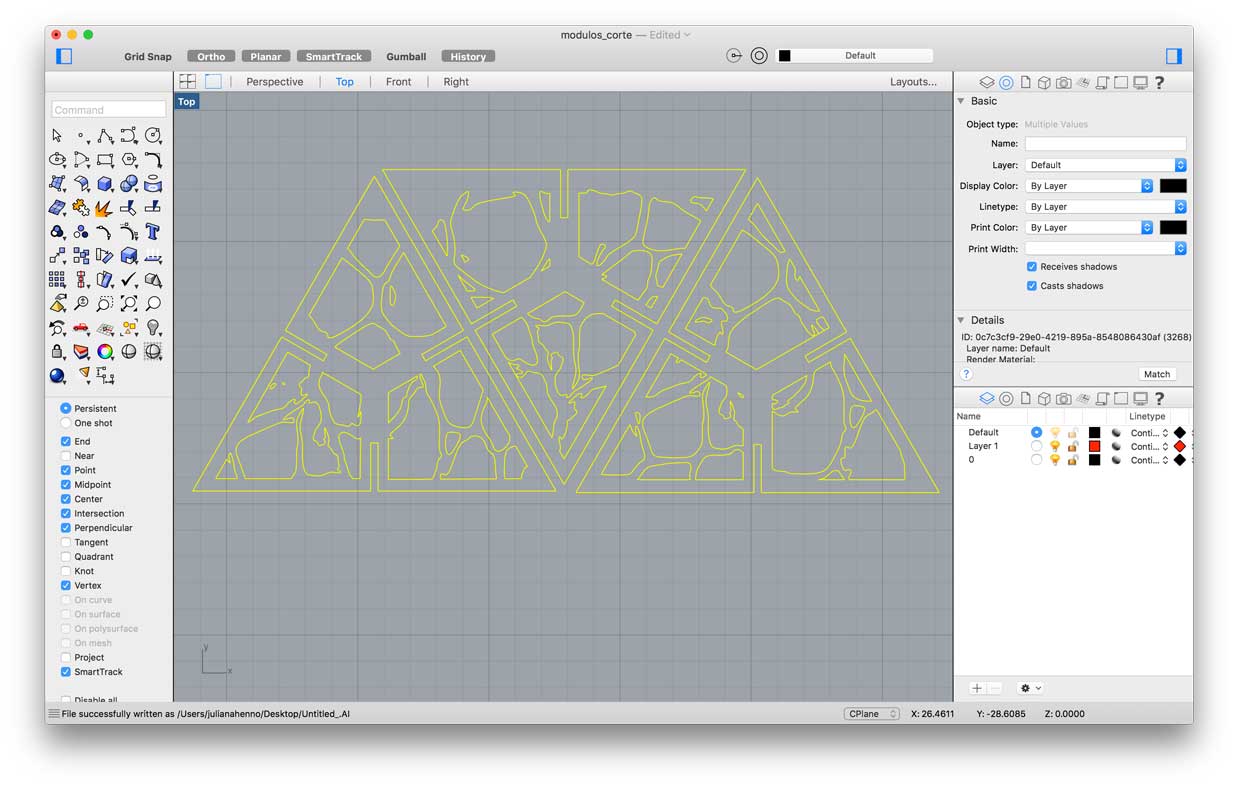
Task: Open the gear menu in layers panel
Action: (1030, 688)
